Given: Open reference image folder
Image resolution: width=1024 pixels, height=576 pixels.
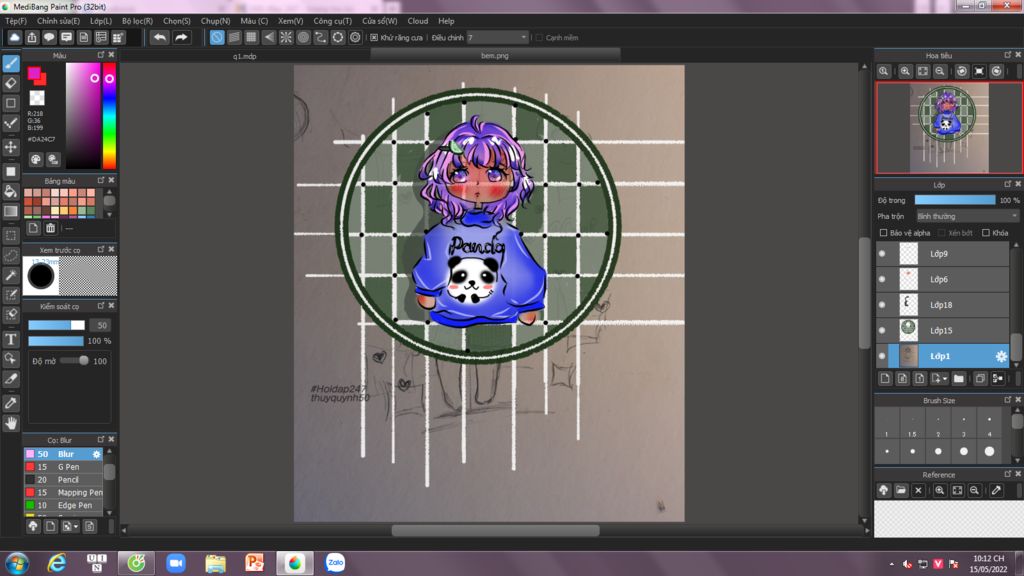Looking at the screenshot, I should pos(901,490).
